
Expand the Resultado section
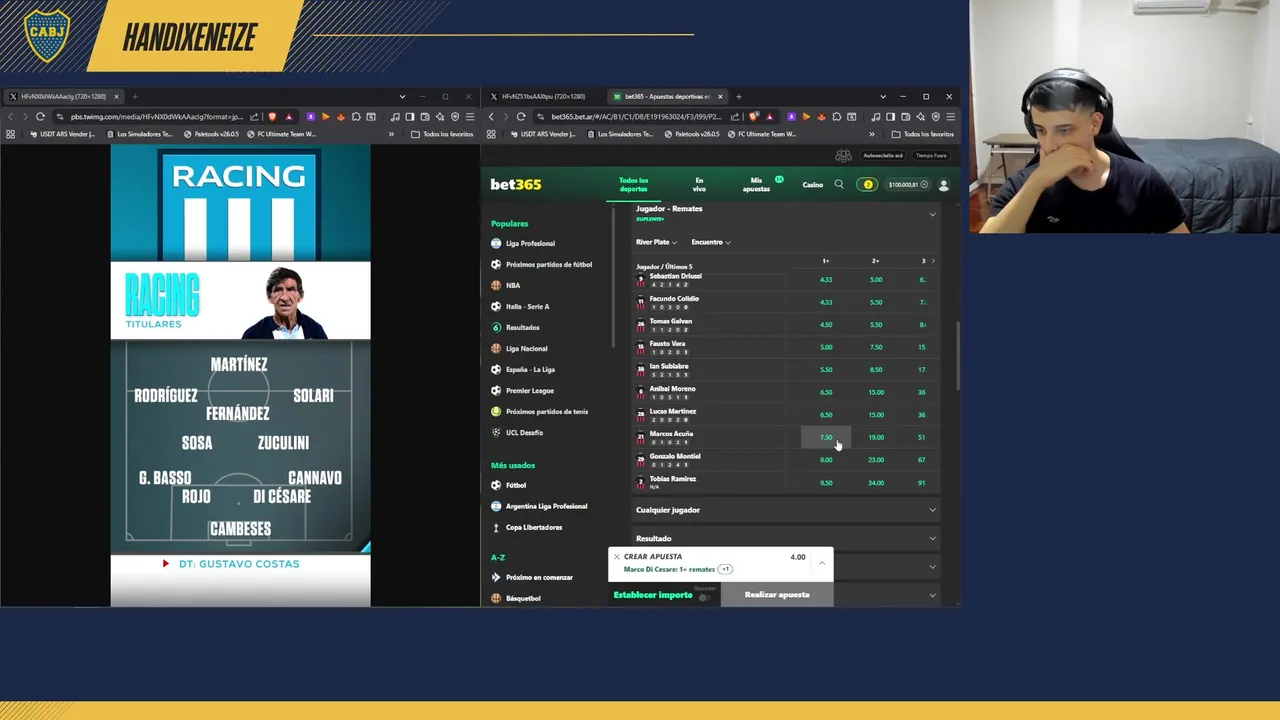(x=785, y=538)
